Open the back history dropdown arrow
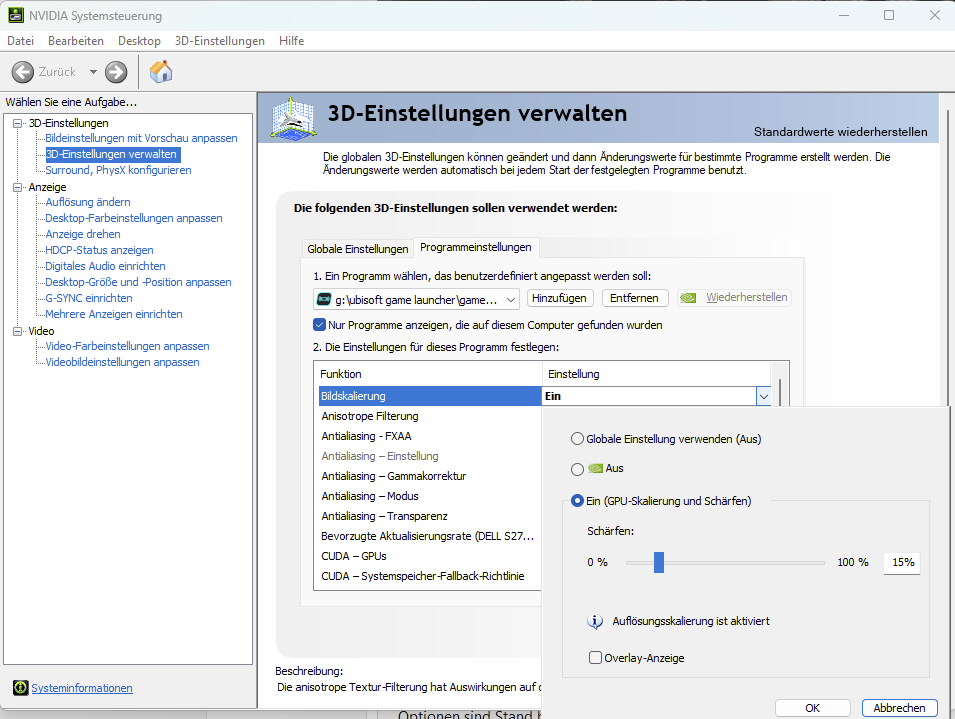955x719 pixels. point(93,72)
